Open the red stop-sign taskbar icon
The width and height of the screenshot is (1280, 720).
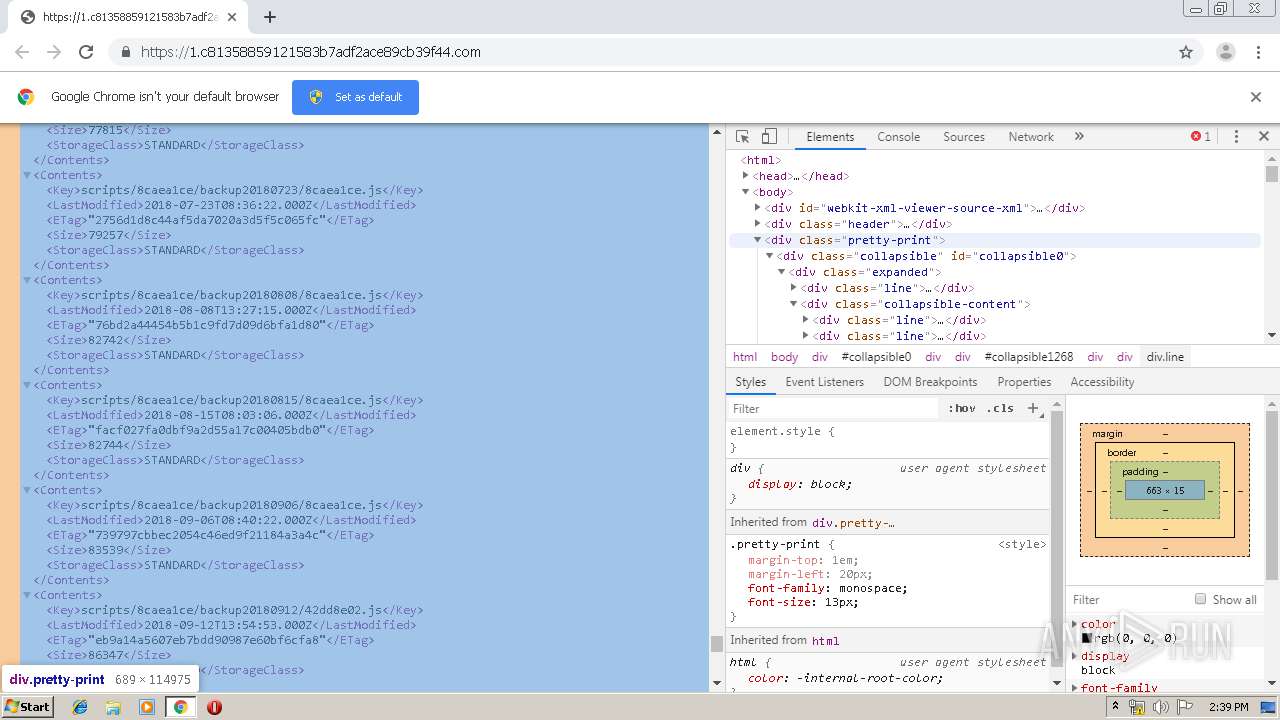[x=214, y=707]
